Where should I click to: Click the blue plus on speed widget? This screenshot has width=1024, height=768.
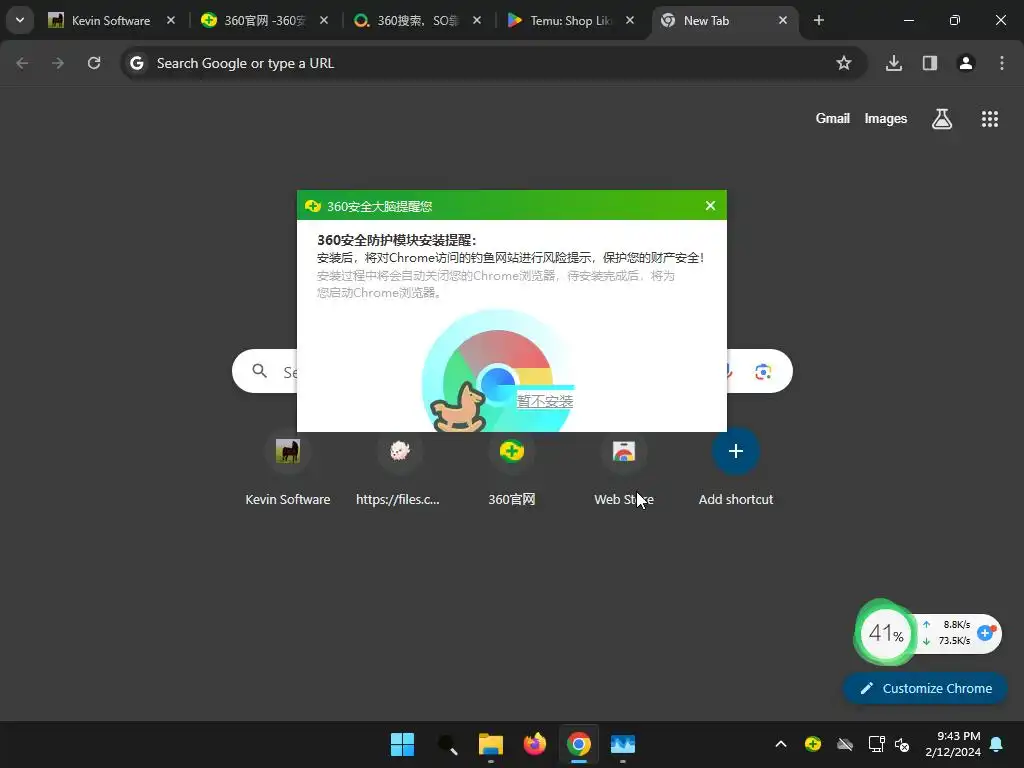(x=985, y=633)
